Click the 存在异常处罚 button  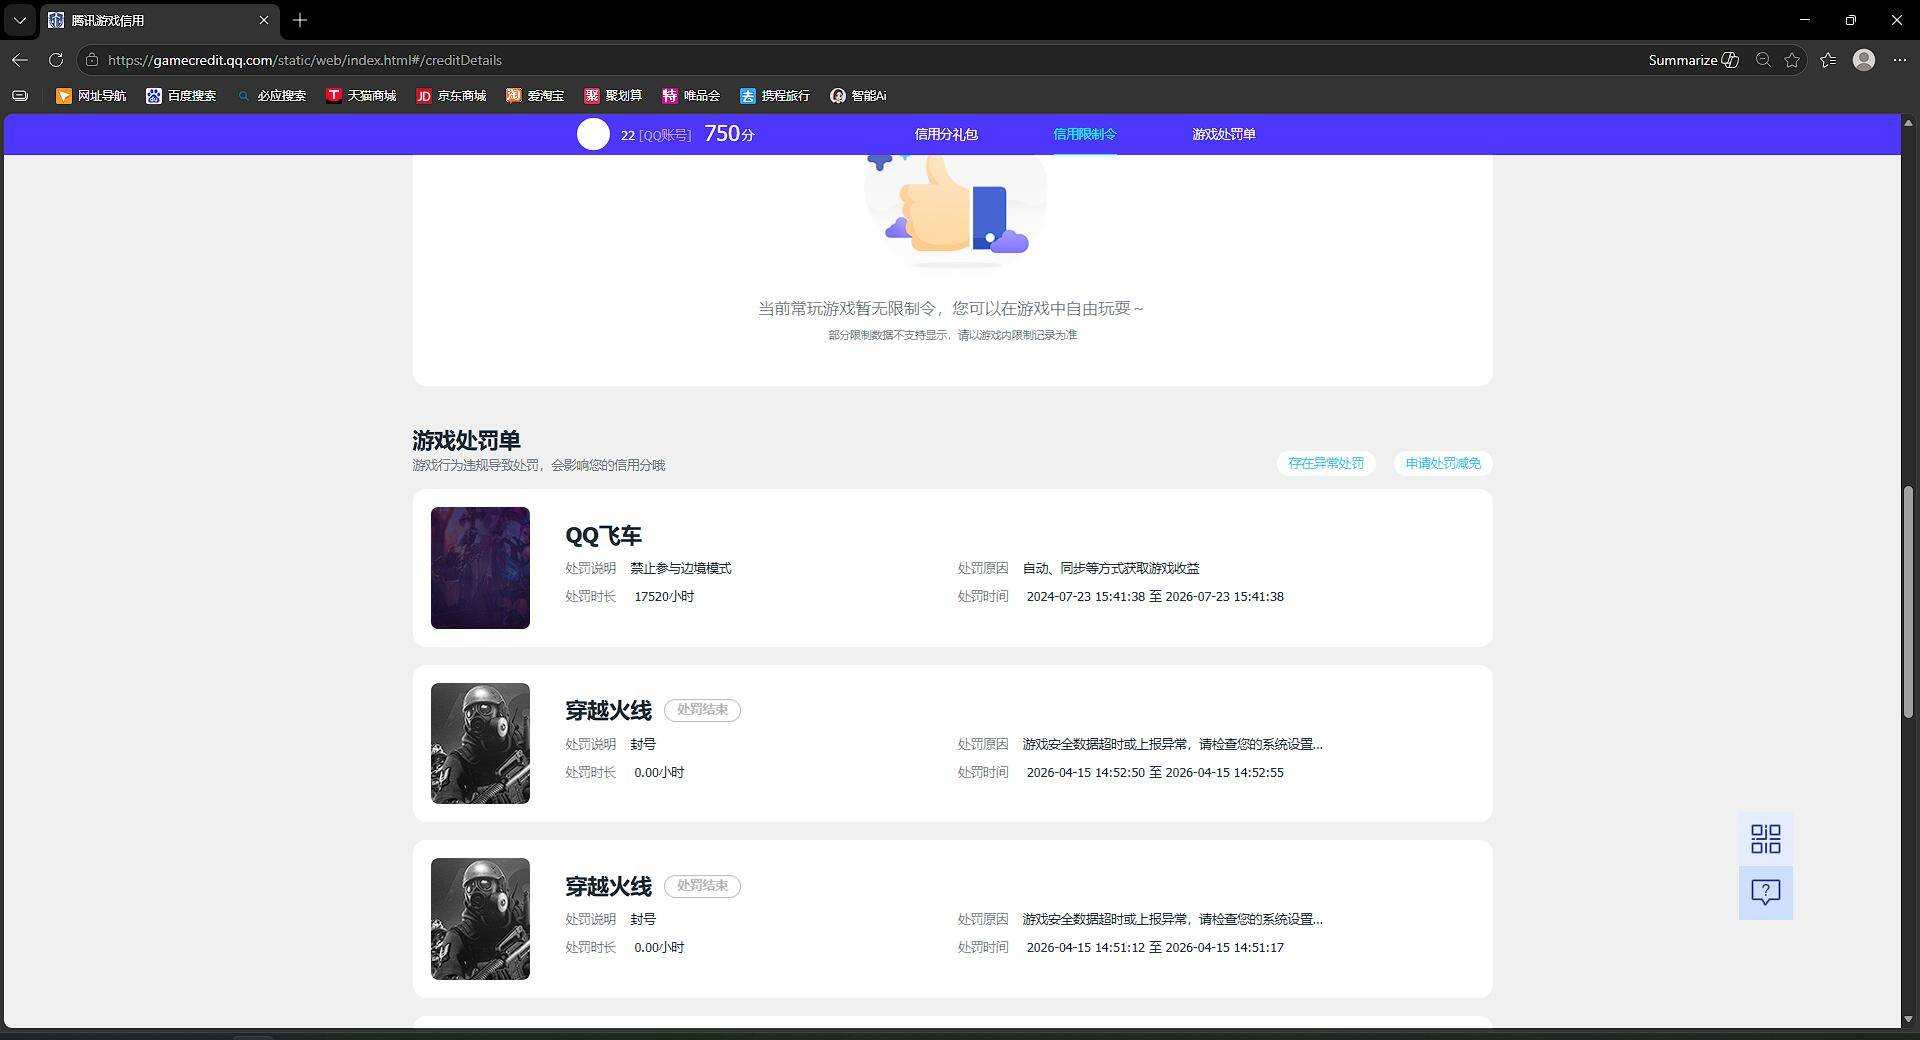point(1326,463)
